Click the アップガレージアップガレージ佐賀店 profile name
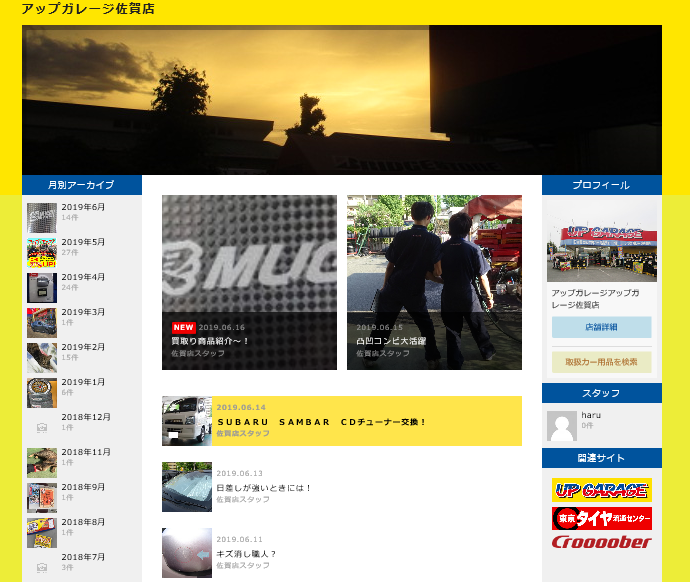 coord(595,299)
